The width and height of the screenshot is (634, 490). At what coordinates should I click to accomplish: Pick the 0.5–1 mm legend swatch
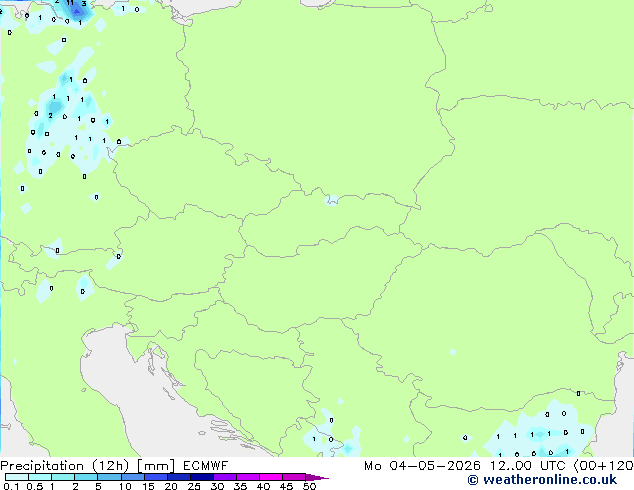click(x=40, y=477)
